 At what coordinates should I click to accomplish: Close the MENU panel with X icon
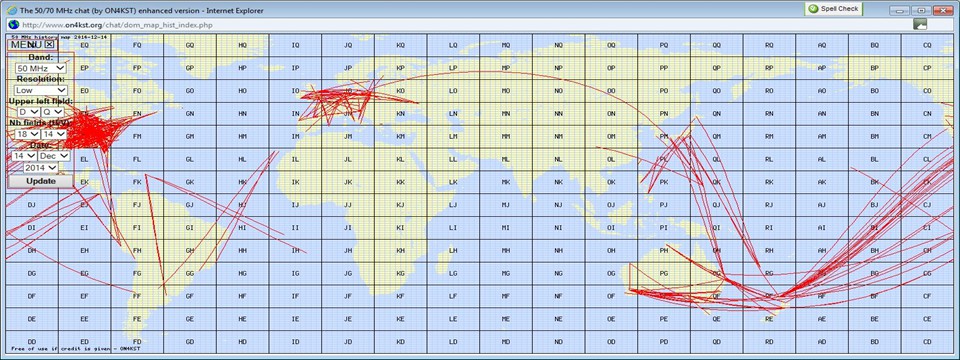pyautogui.click(x=50, y=45)
